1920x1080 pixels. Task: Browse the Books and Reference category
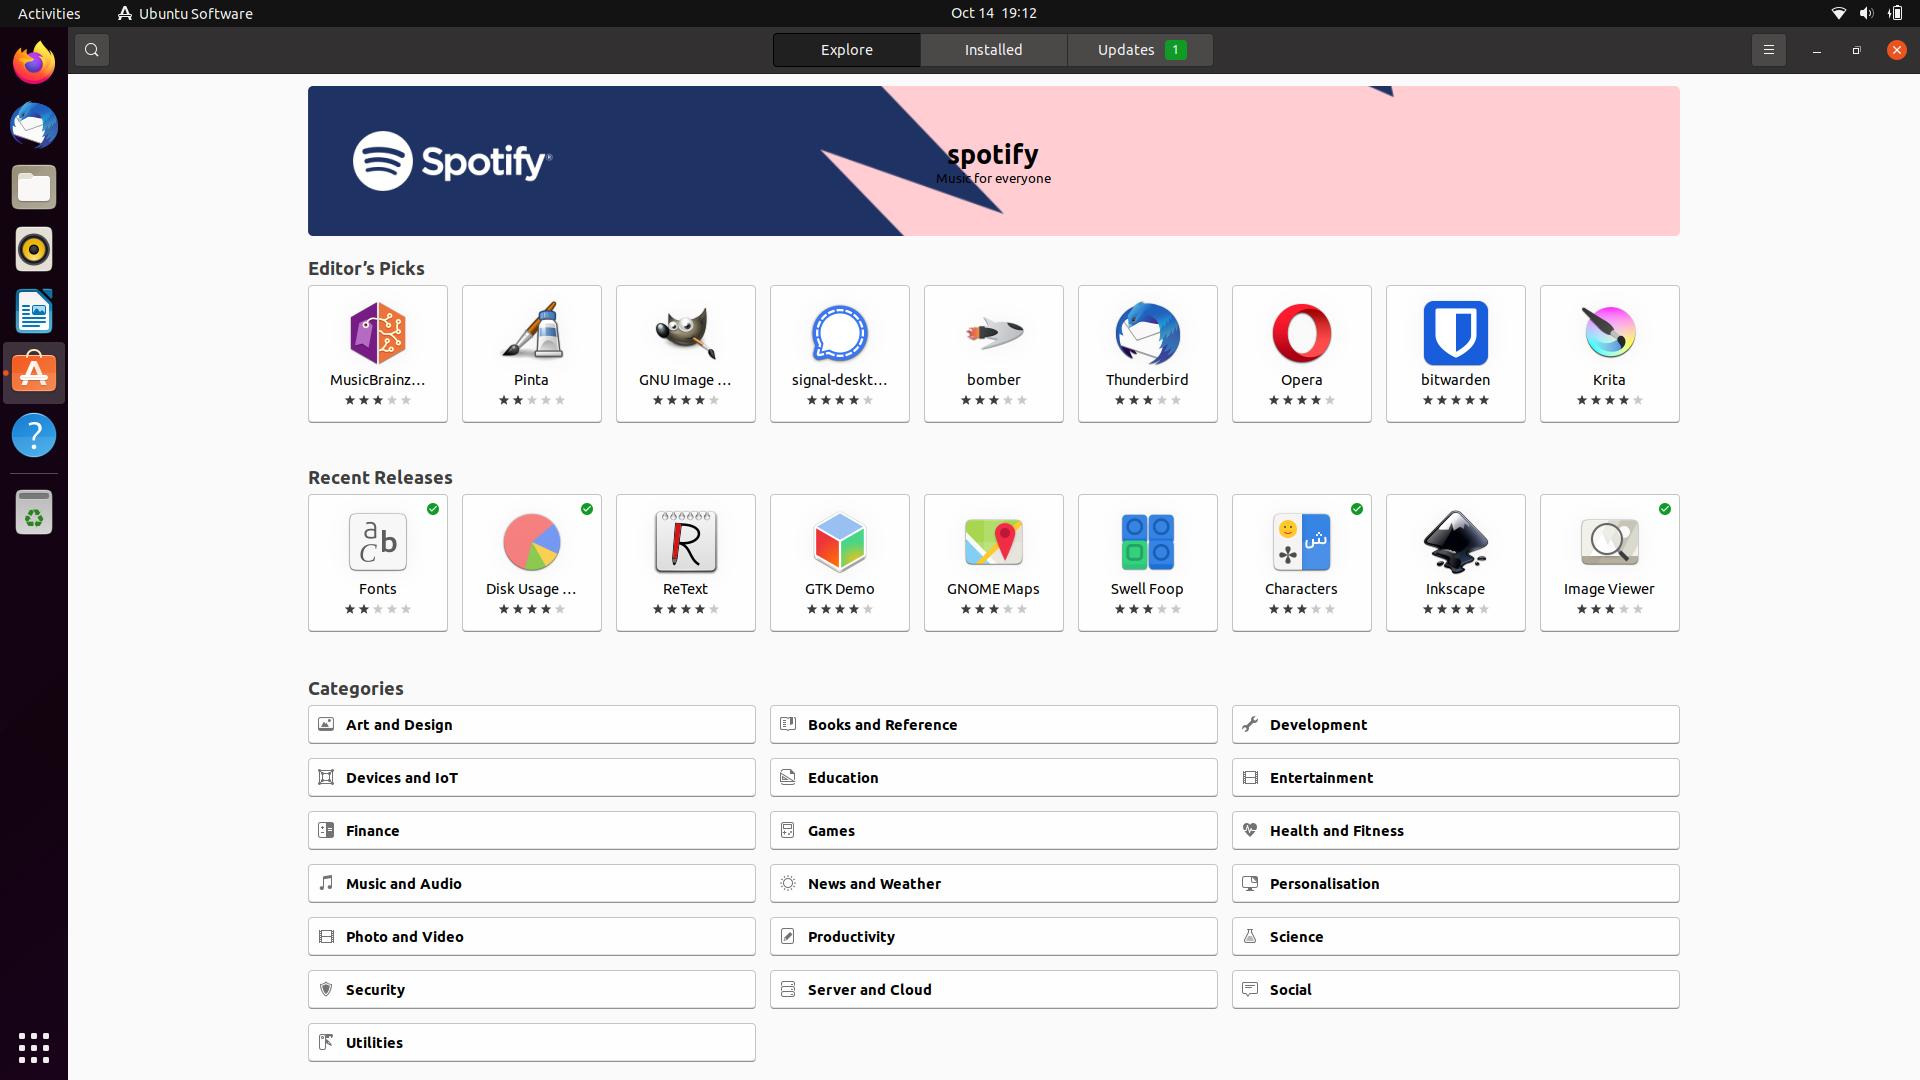click(x=994, y=725)
